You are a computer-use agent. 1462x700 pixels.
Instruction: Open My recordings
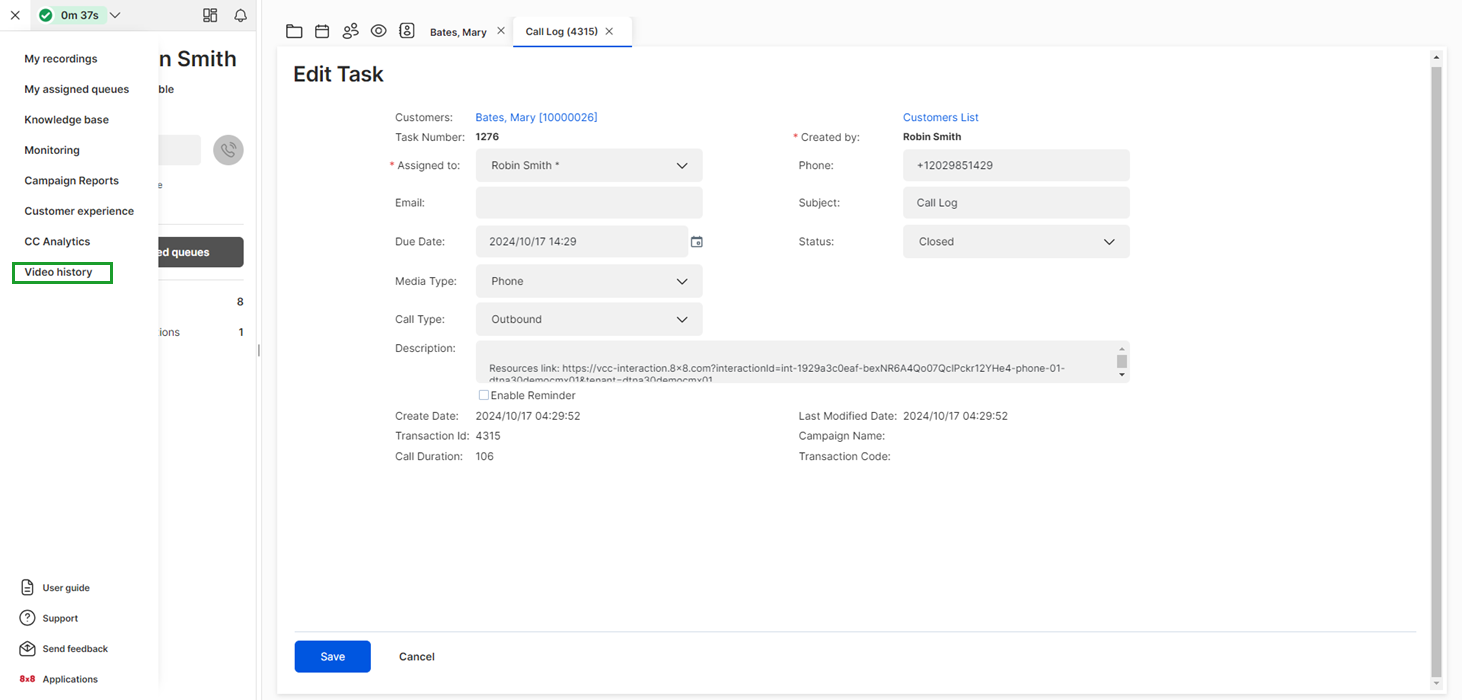click(61, 59)
